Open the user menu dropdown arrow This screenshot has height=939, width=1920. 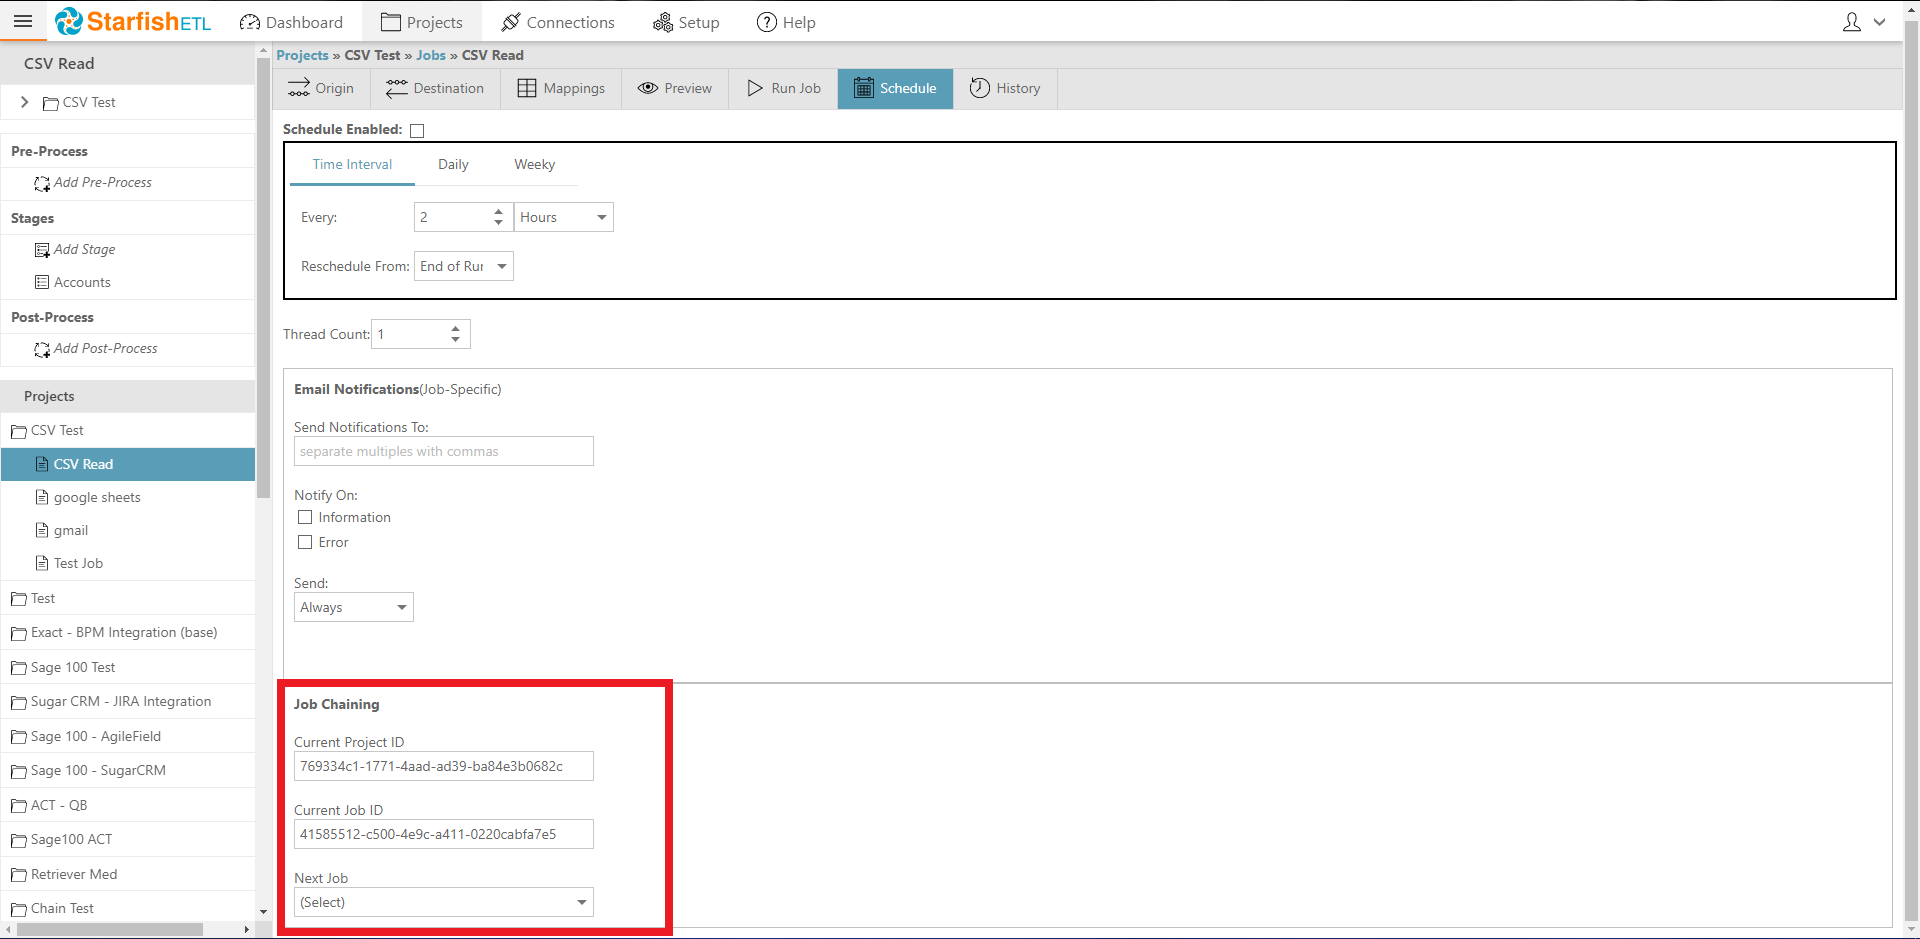pos(1880,22)
